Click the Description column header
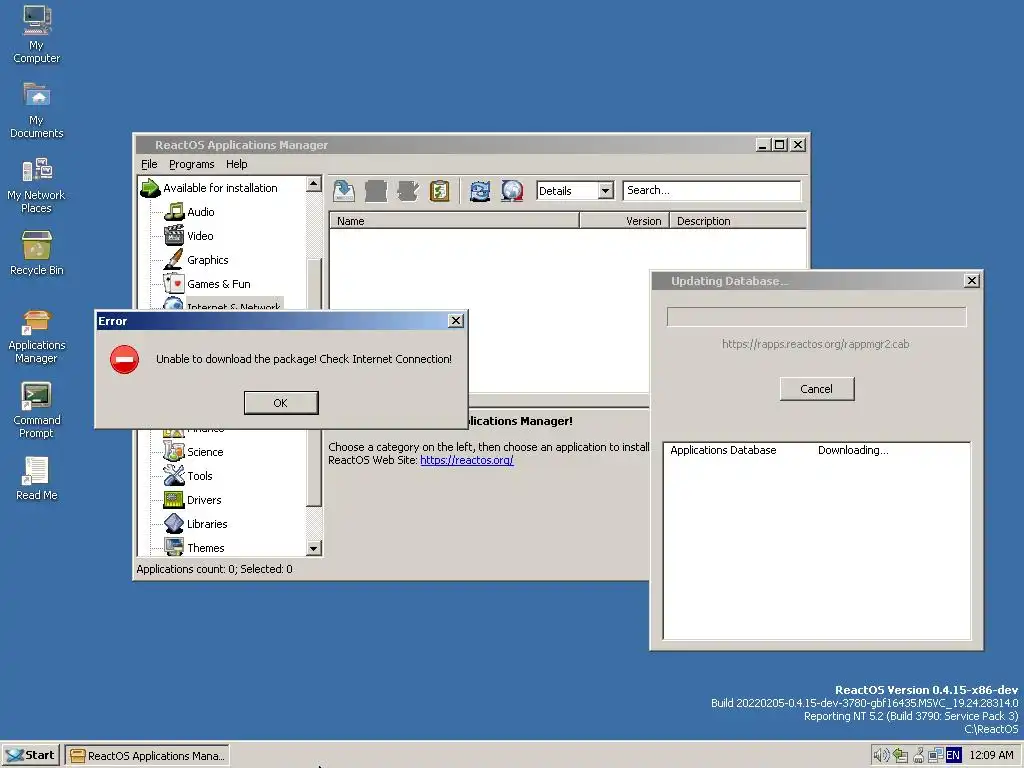The height and width of the screenshot is (768, 1024). tap(738, 221)
